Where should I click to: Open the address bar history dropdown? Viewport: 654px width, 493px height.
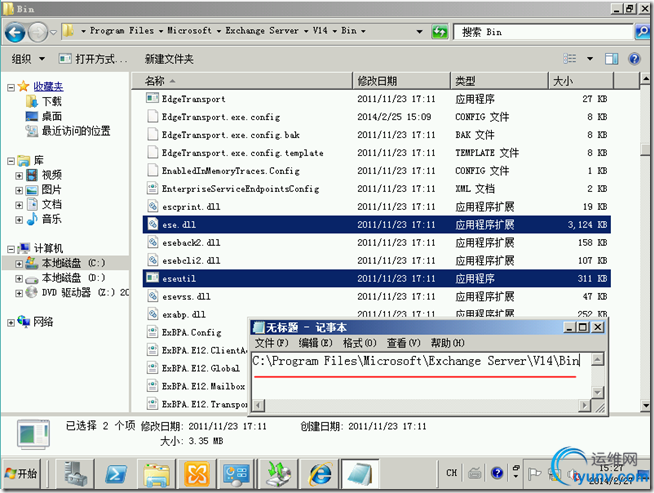(420, 31)
